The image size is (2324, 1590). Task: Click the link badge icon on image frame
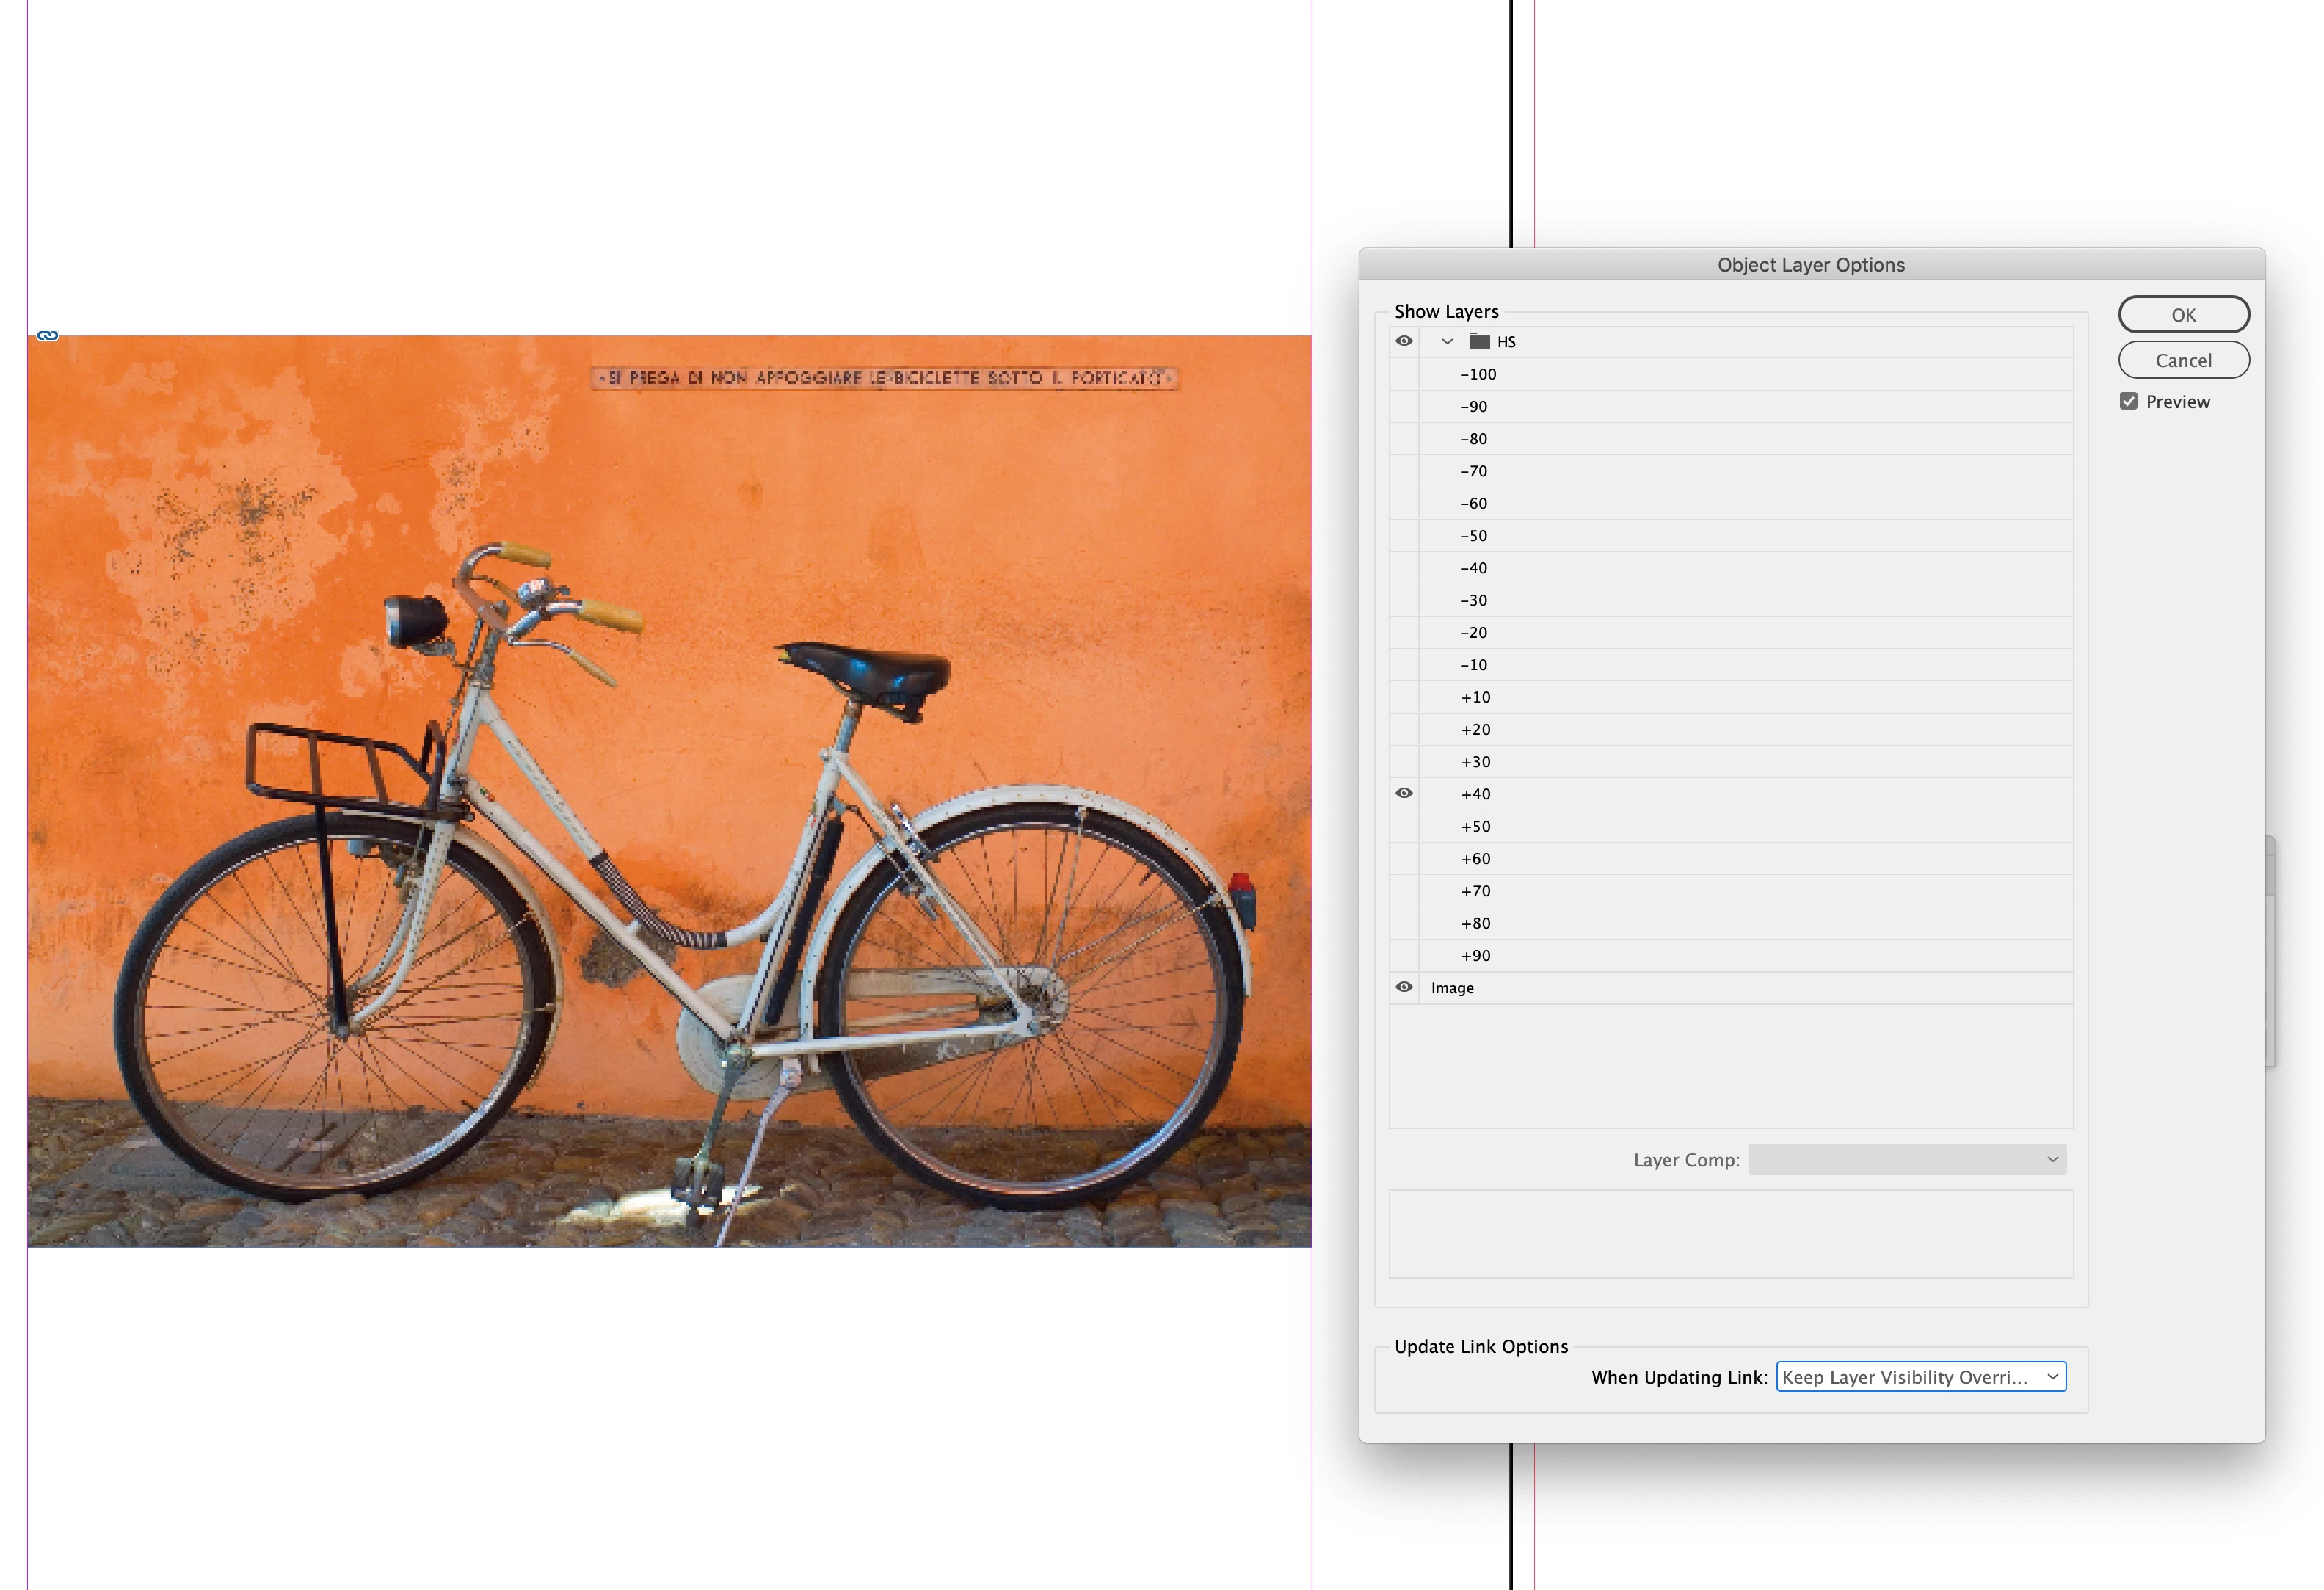pos(47,336)
